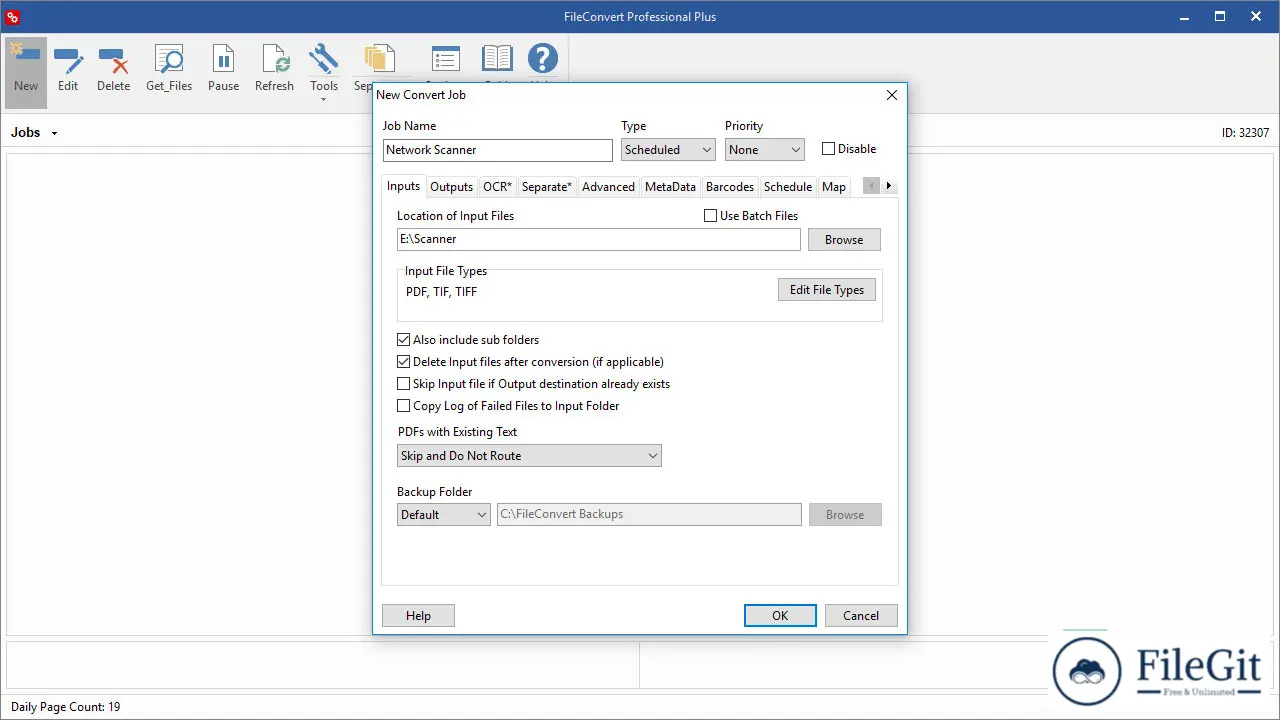Check Skip Input file if Output exists

click(404, 384)
